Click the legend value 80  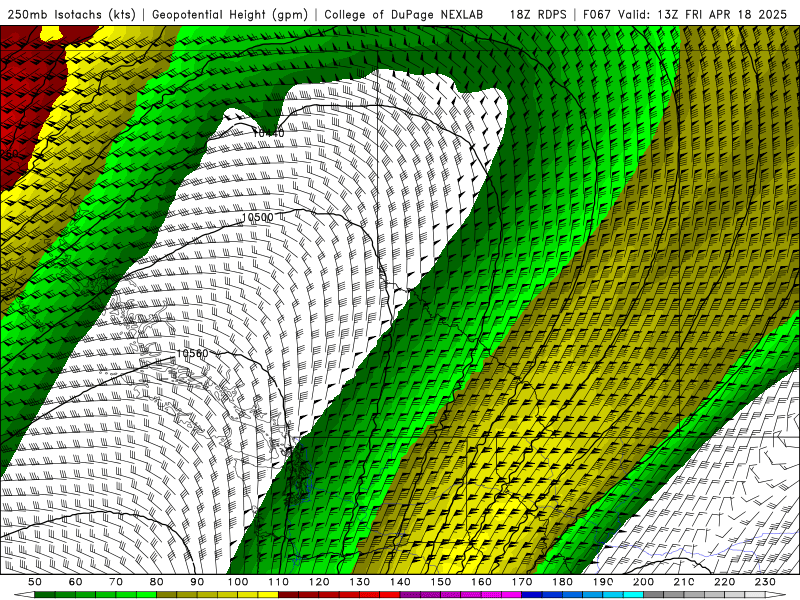pos(157,582)
